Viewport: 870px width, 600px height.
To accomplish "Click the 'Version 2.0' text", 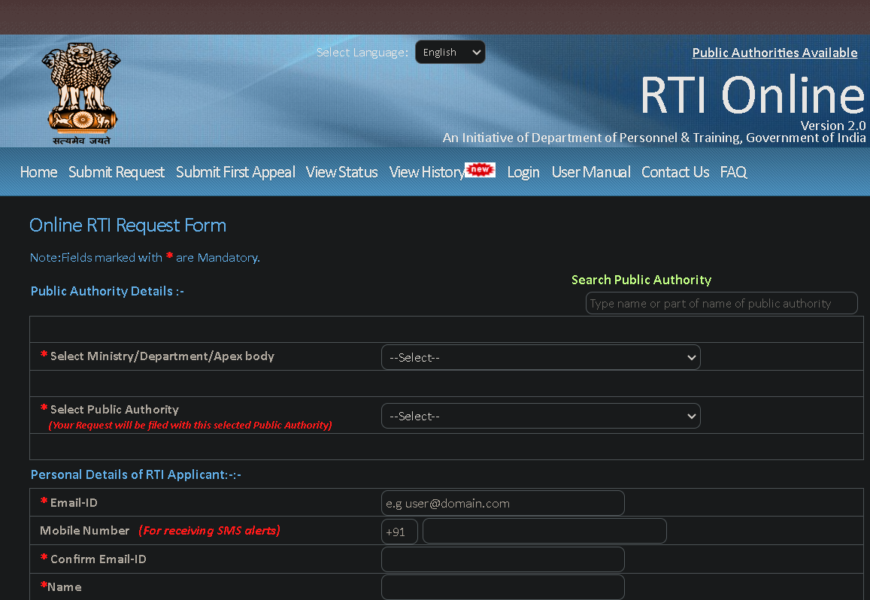I will (x=833, y=125).
